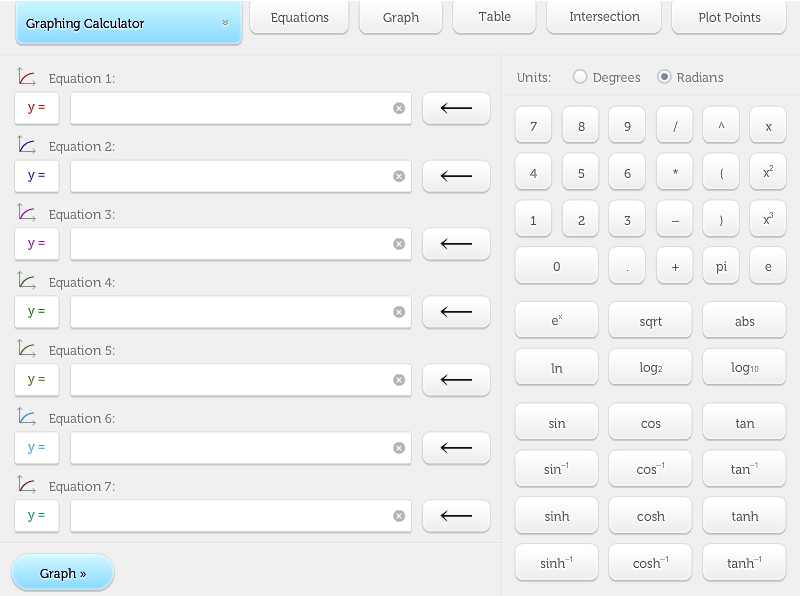Open the Graphing Calculator dropdown

[128, 23]
